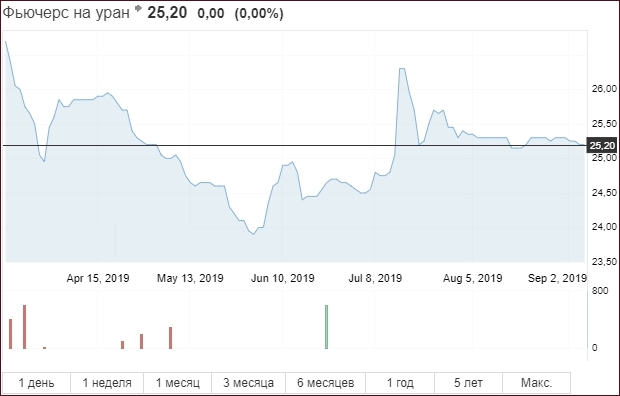
Task: Click the Sep 2, 2019 date label
Action: 557,278
